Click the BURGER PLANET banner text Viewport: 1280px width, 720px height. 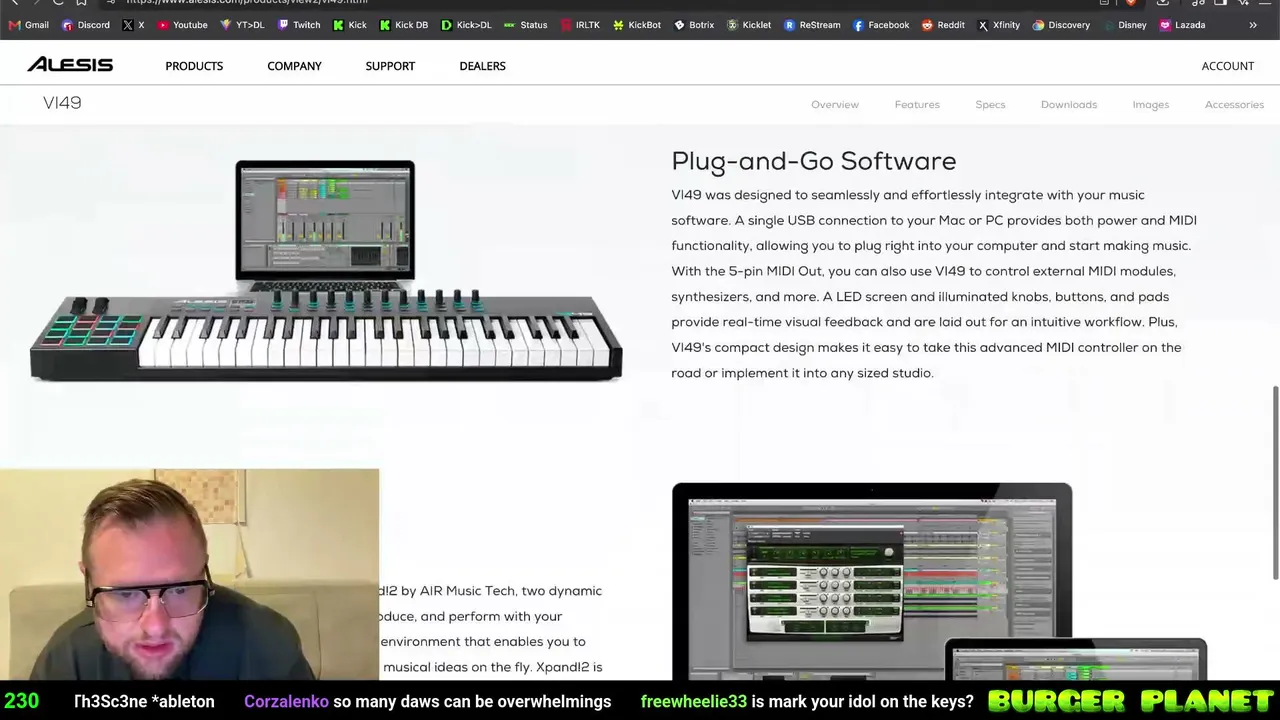[1130, 701]
